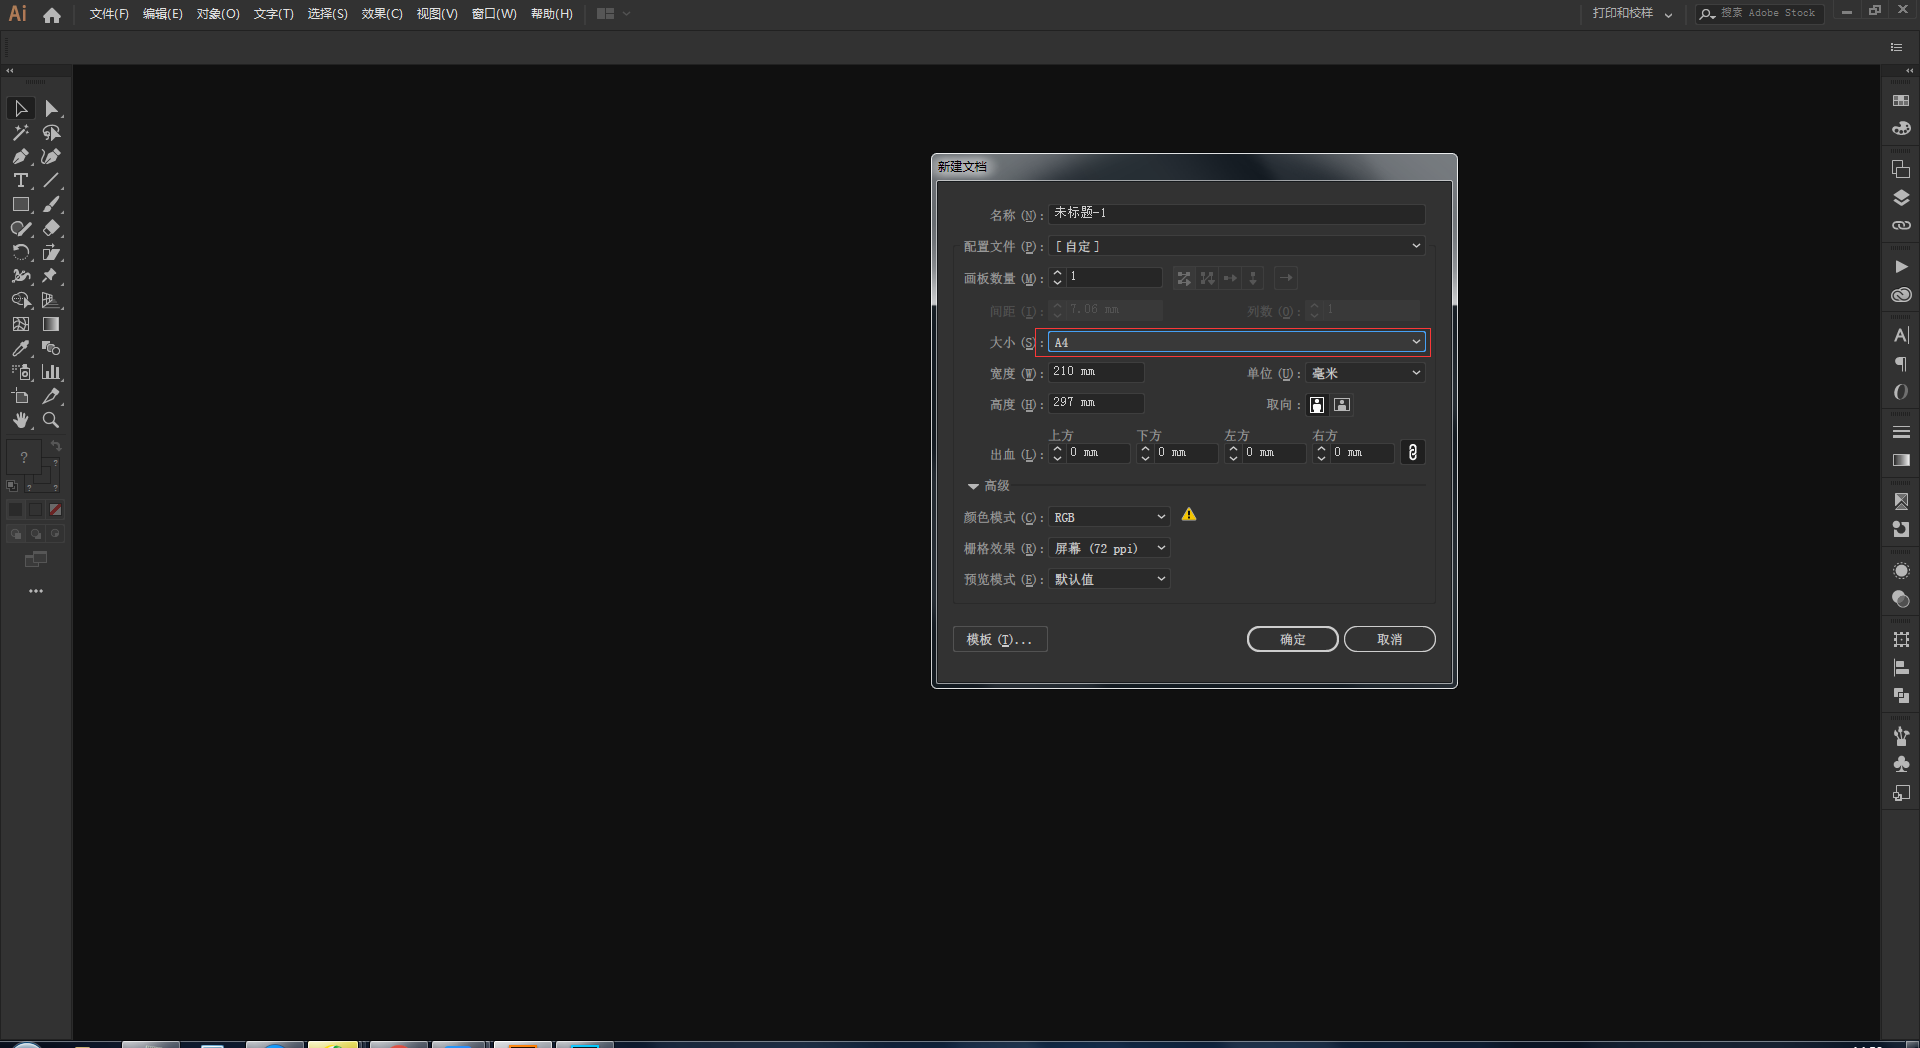Click the edit toolbar three dots
This screenshot has height=1048, width=1920.
click(x=36, y=591)
